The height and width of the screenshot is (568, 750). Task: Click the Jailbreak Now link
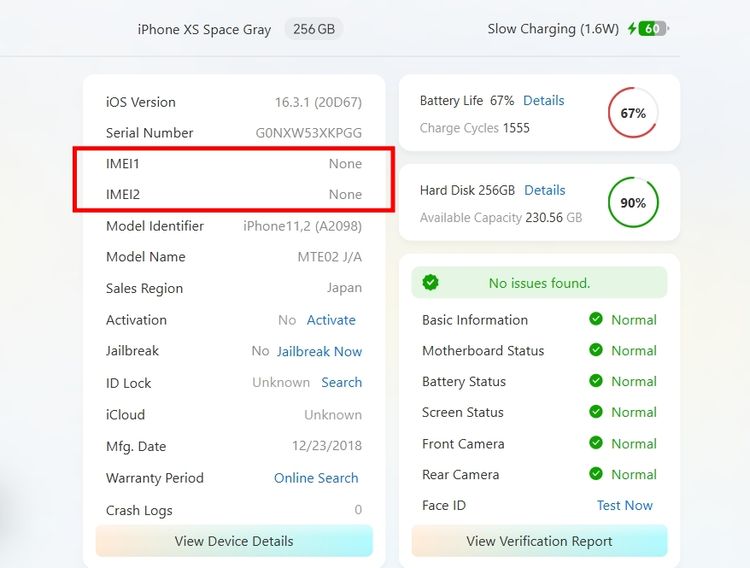[319, 351]
